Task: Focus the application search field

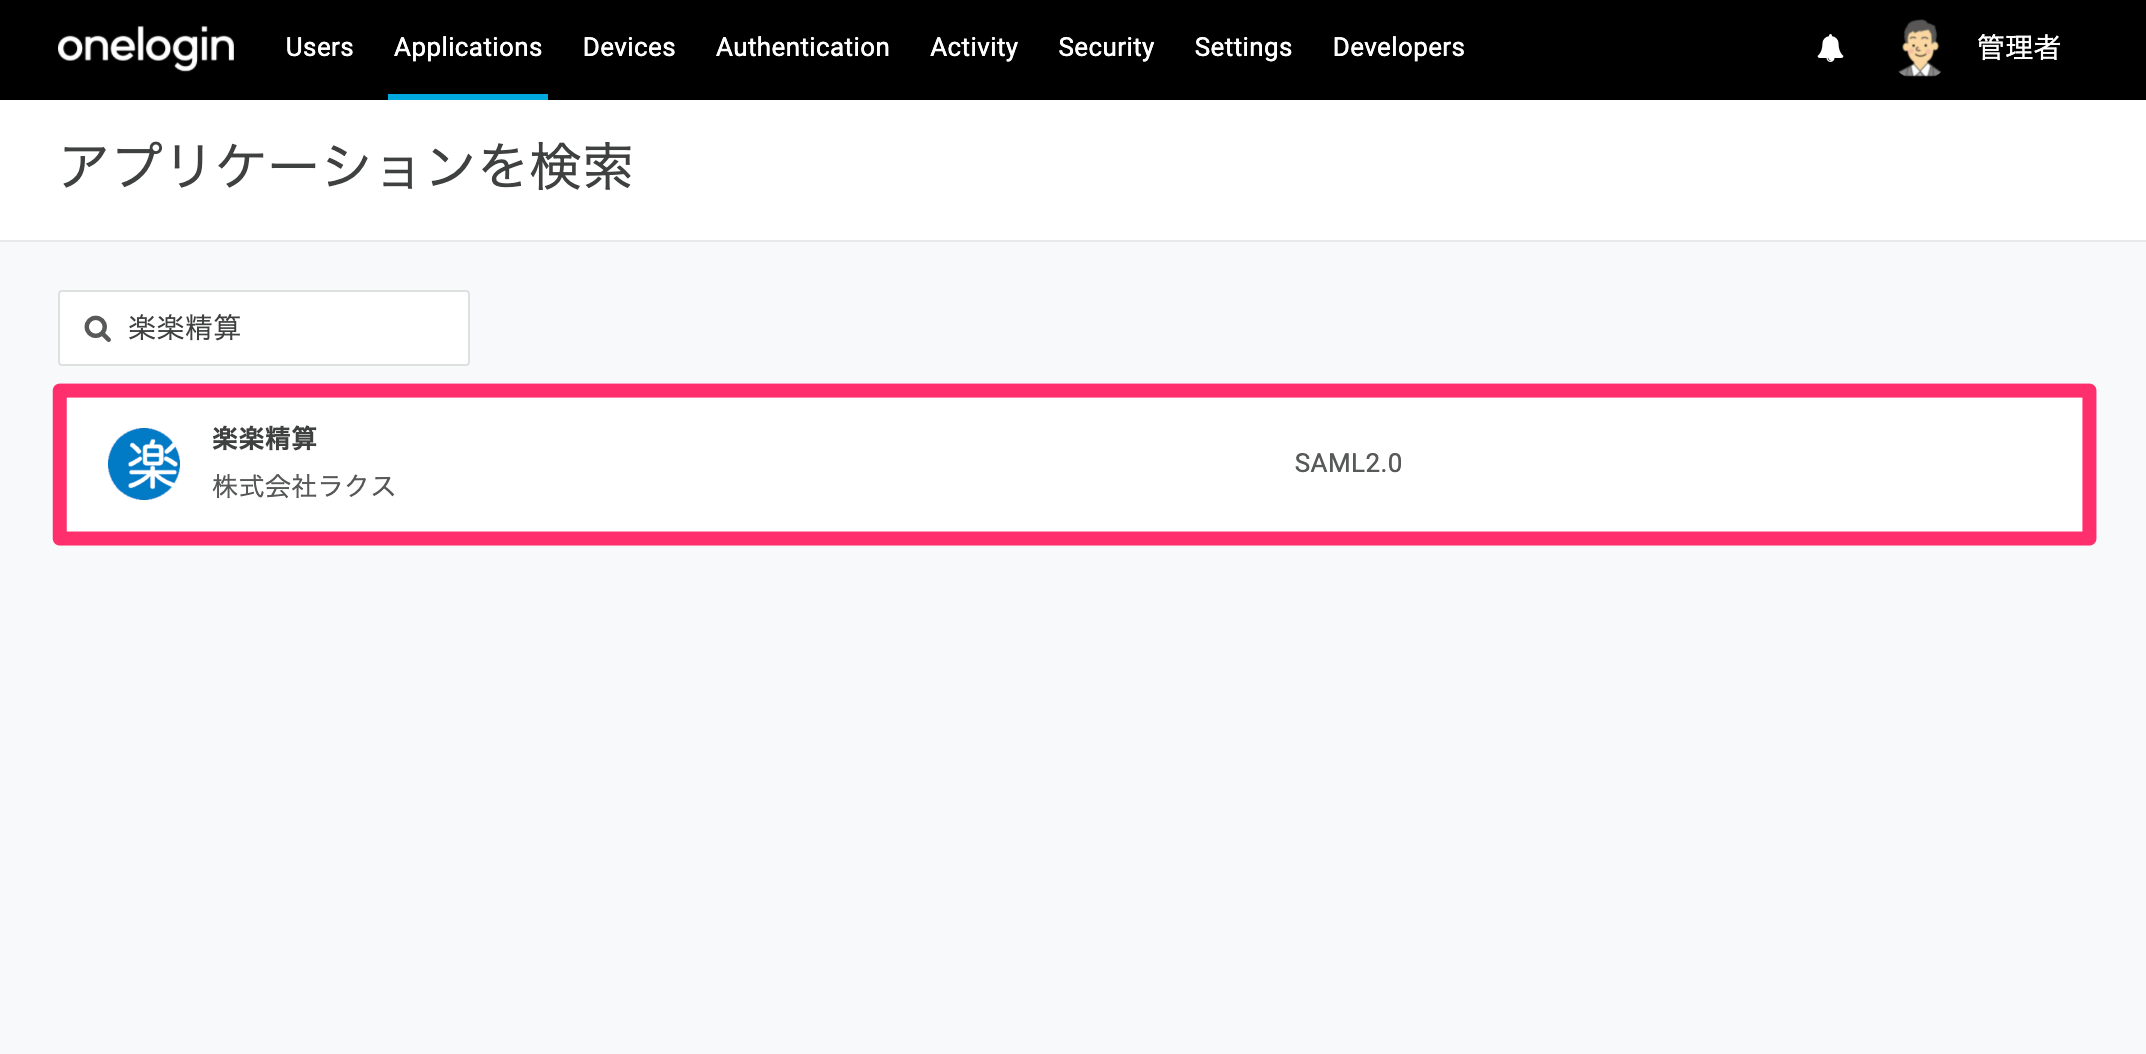Action: (x=264, y=328)
